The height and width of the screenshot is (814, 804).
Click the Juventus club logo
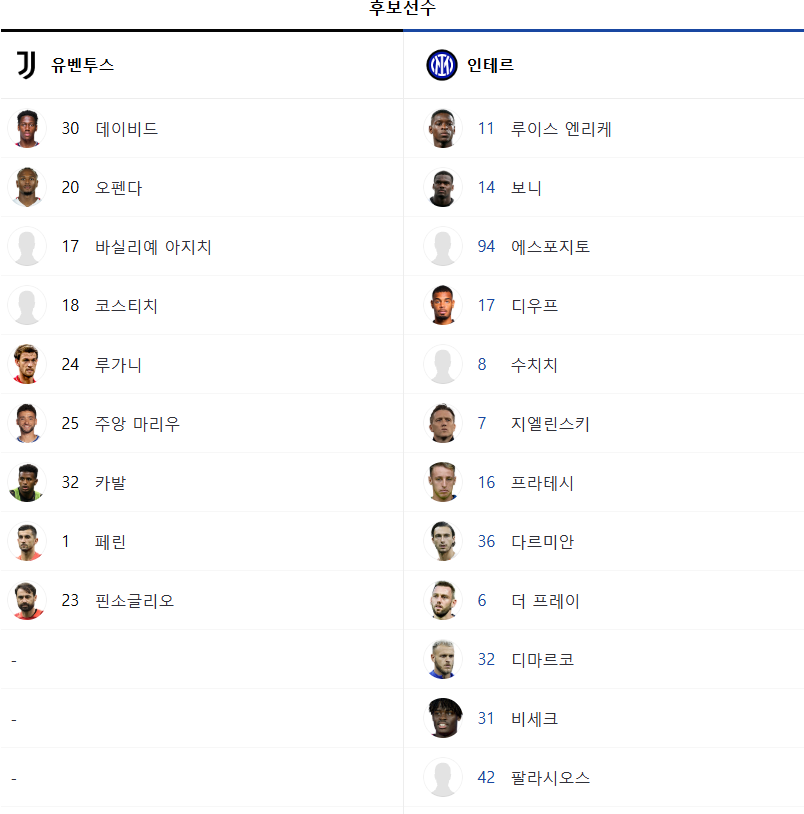[x=26, y=65]
